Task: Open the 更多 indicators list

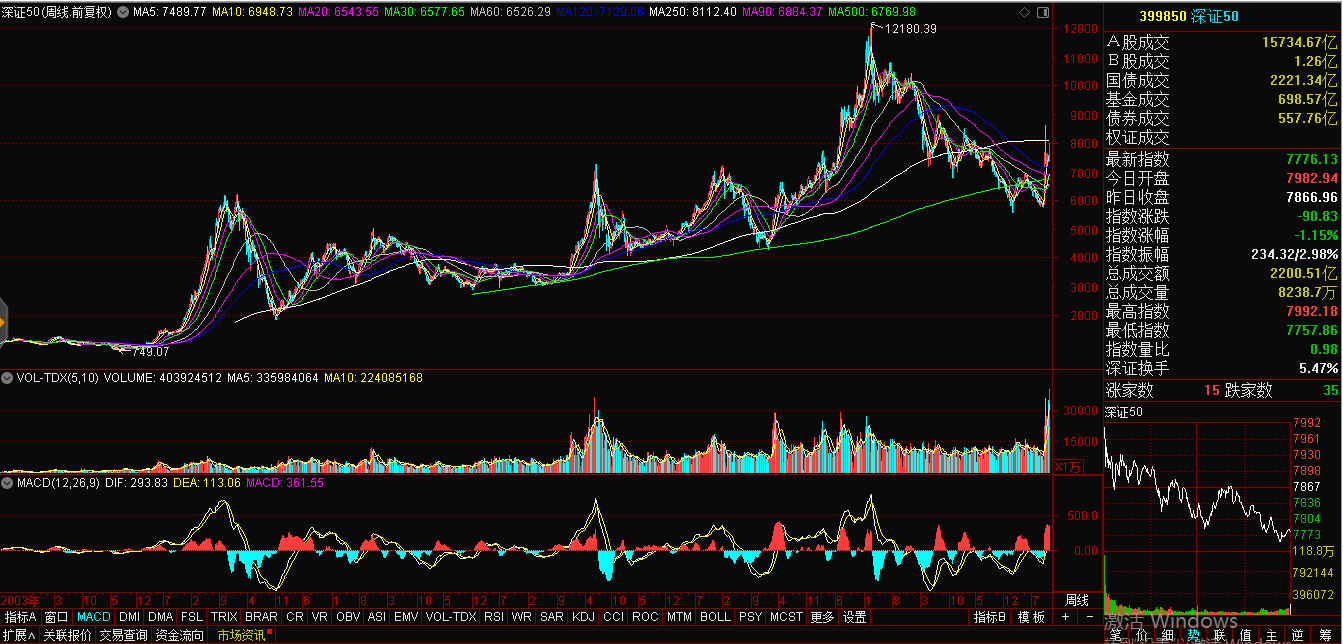Action: click(822, 617)
